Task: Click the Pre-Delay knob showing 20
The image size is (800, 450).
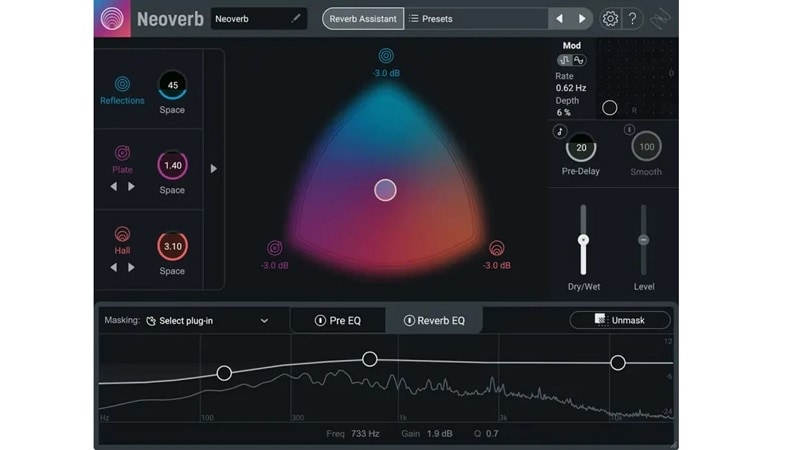Action: (x=581, y=147)
